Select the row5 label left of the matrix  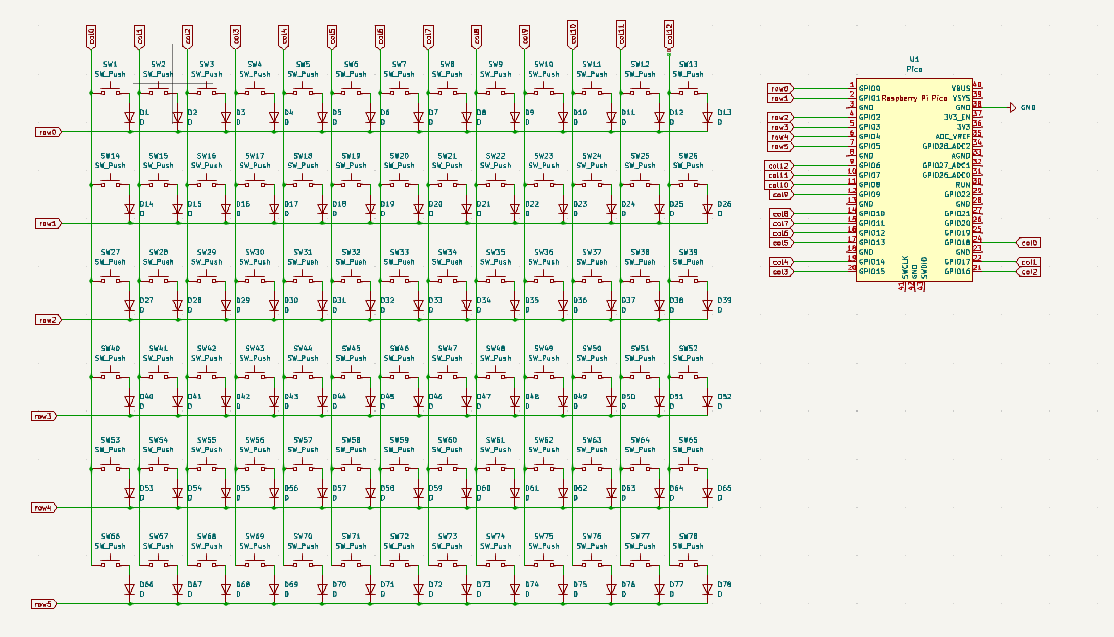(43, 604)
